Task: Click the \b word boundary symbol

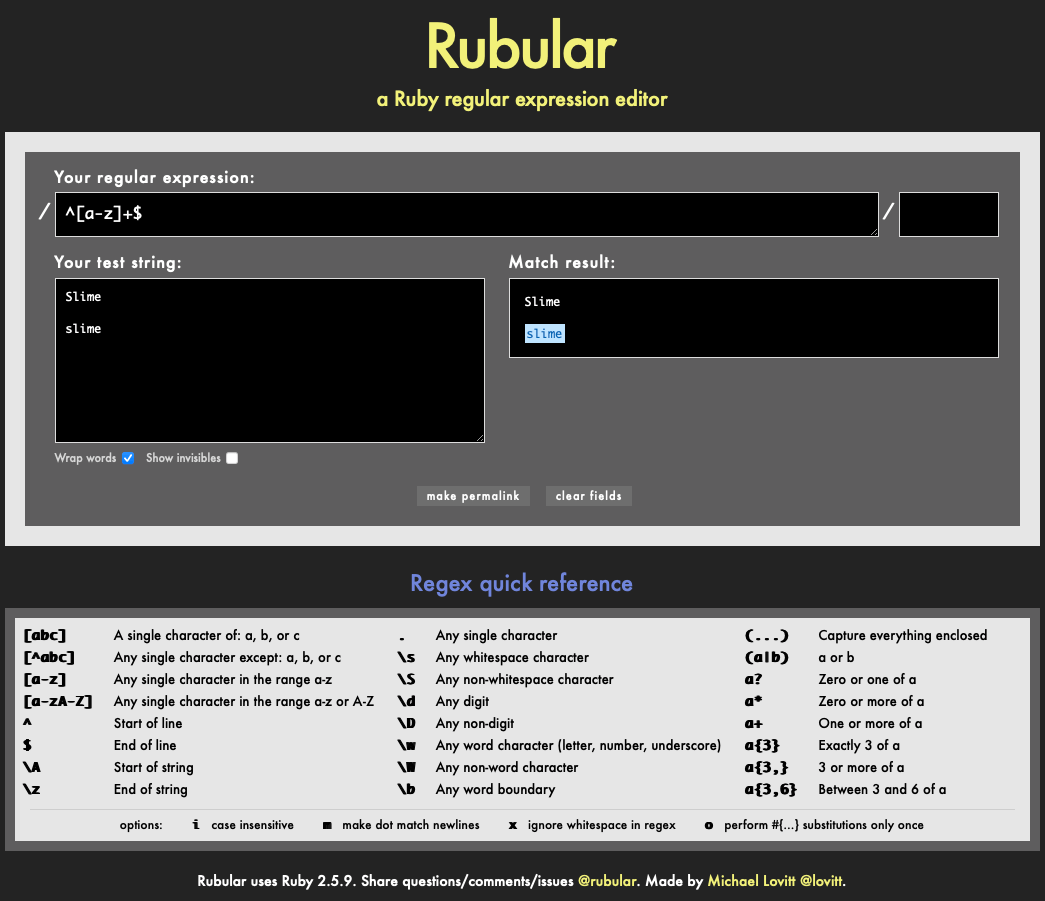Action: 407,789
